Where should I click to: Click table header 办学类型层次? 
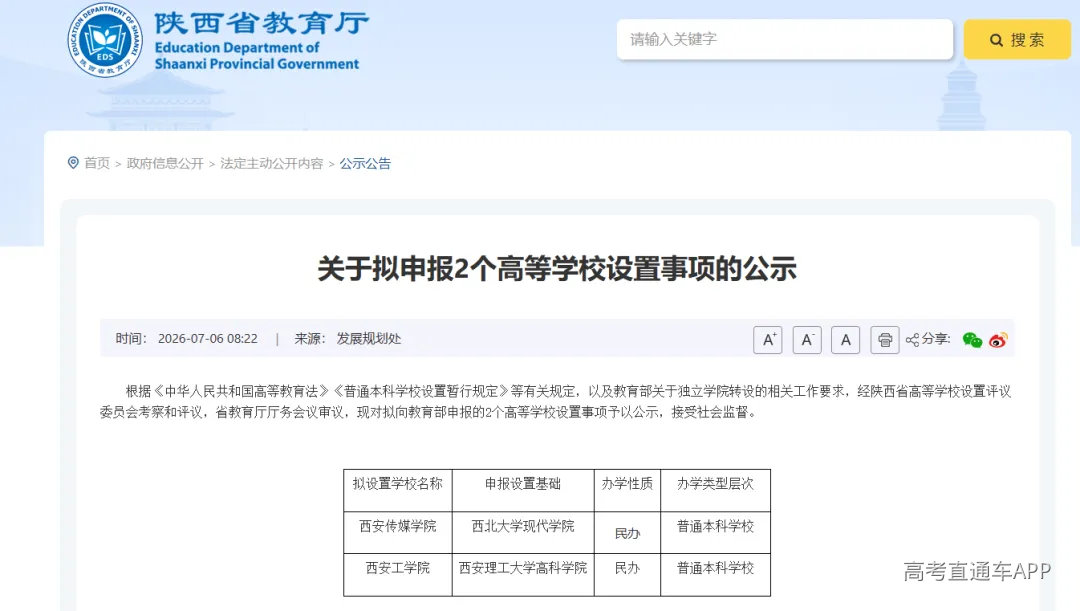pyautogui.click(x=715, y=484)
